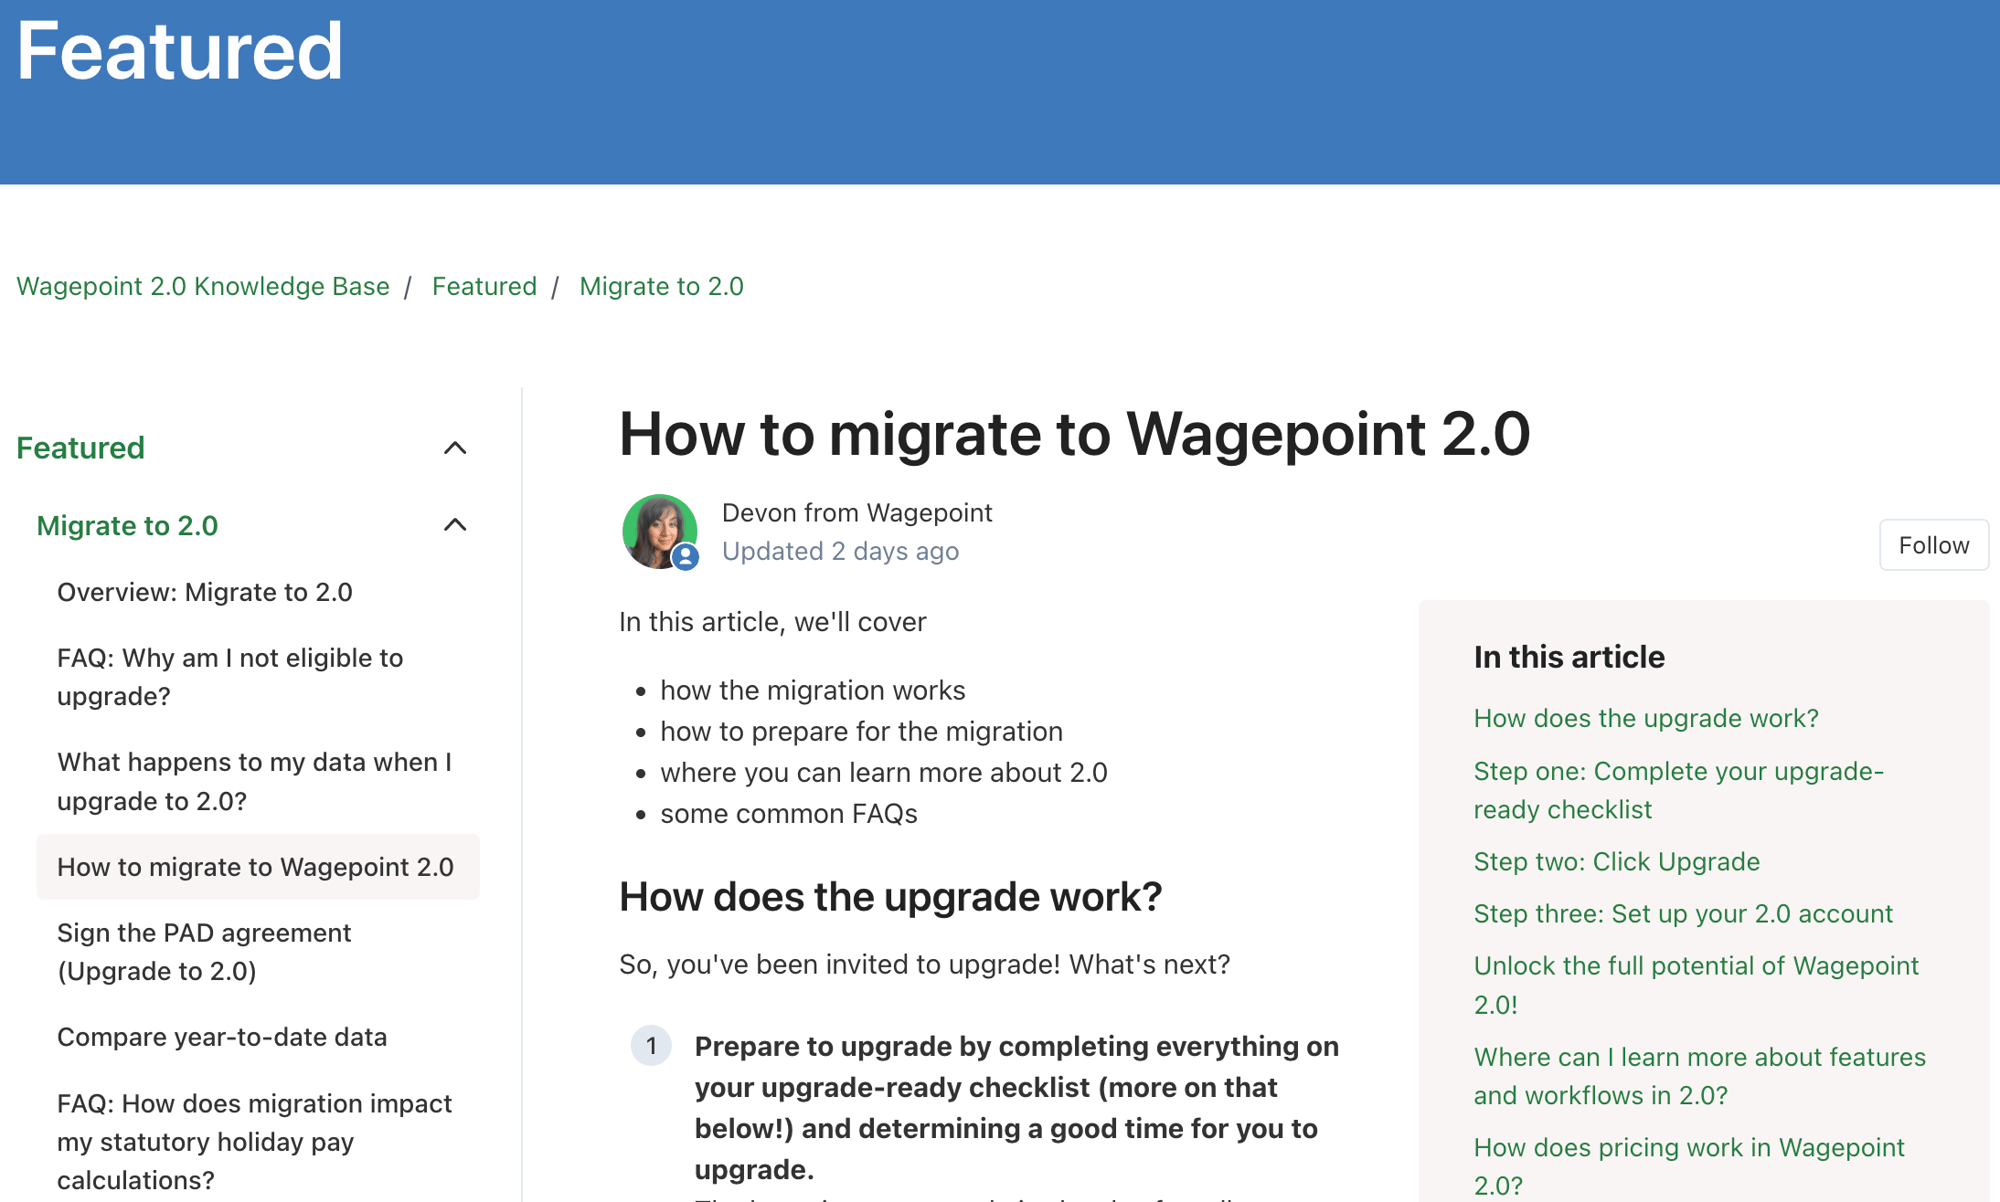Viewport: 2000px width, 1202px height.
Task: Click the bold Prepare to upgrade paragraph
Action: pos(1017,1107)
